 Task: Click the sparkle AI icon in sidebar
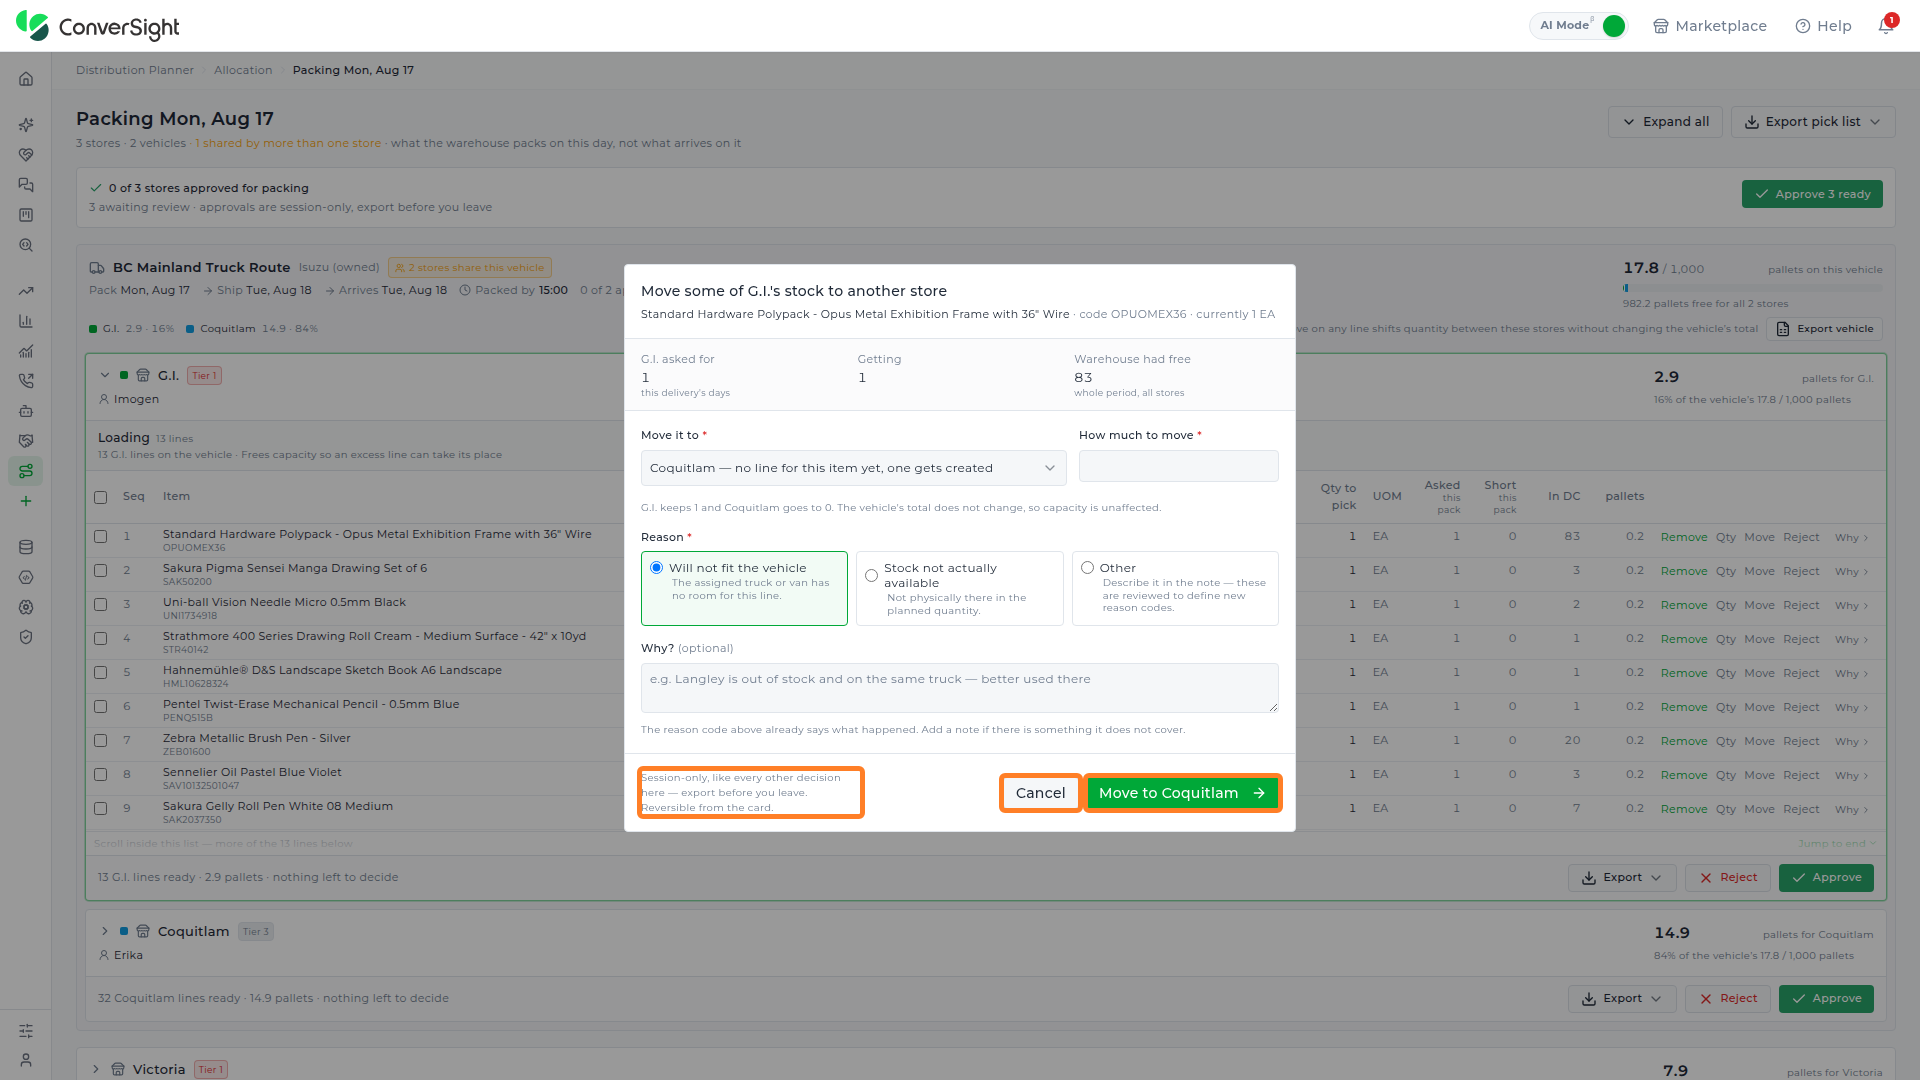[26, 125]
